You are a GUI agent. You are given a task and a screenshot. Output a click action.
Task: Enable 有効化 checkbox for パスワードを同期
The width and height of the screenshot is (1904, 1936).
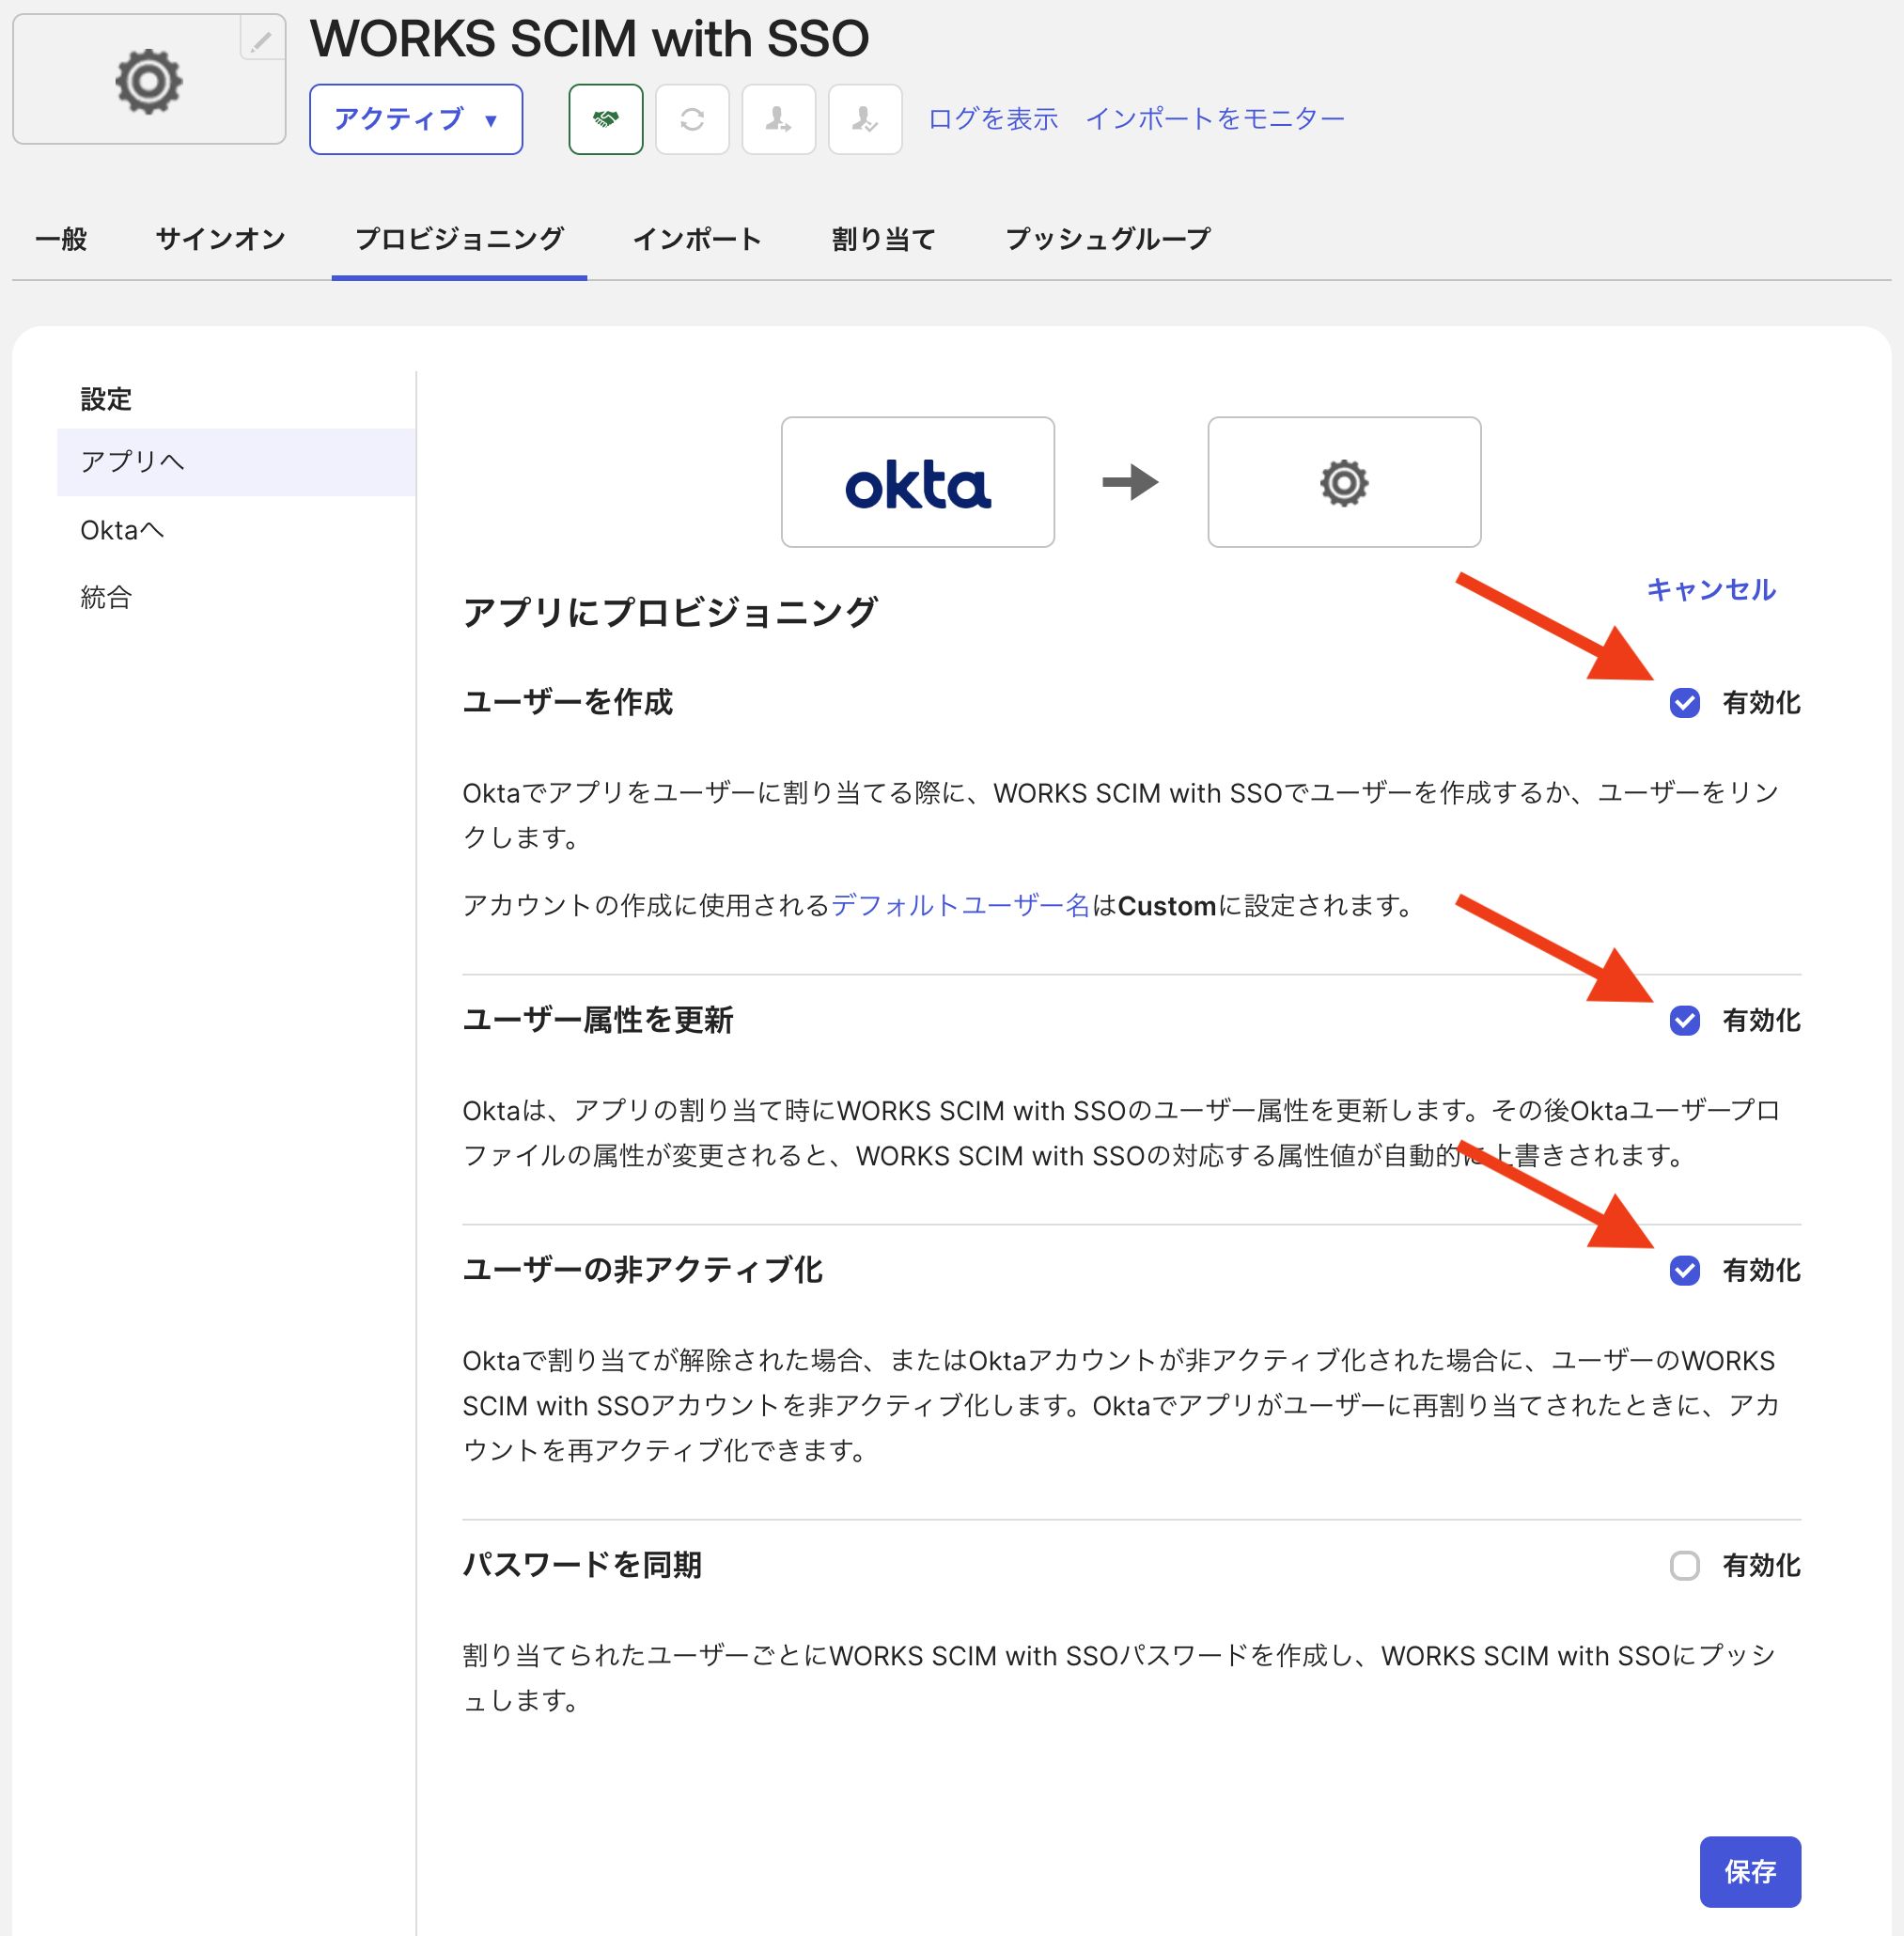click(1685, 1566)
